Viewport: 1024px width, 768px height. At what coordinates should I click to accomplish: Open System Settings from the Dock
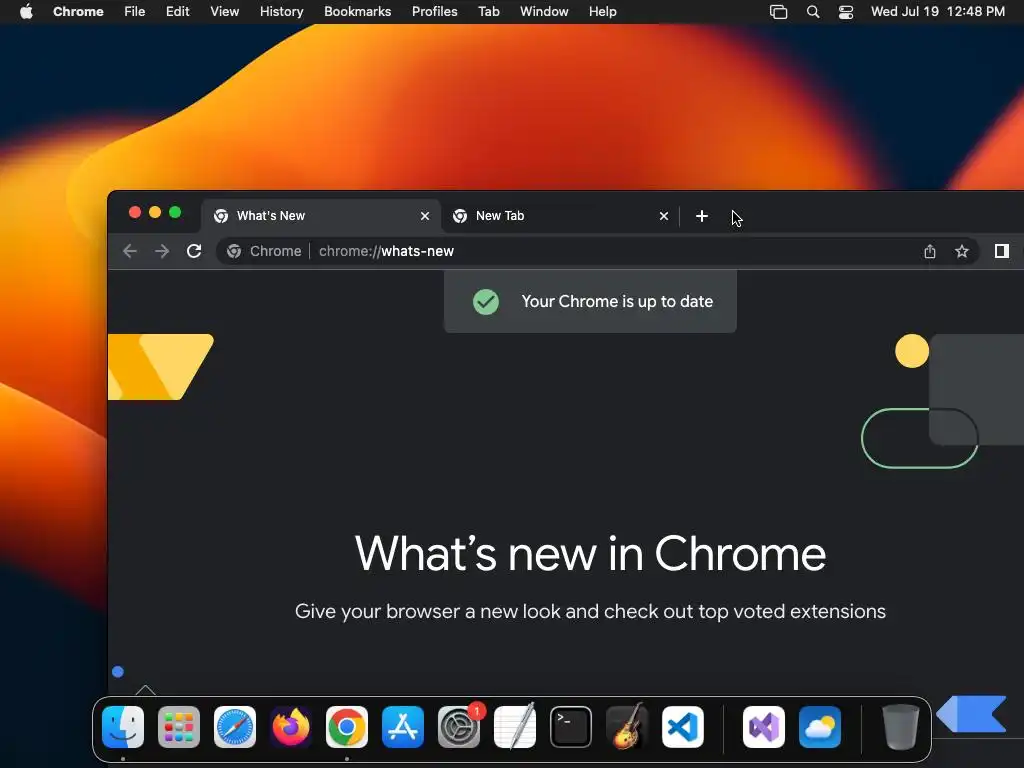click(459, 727)
